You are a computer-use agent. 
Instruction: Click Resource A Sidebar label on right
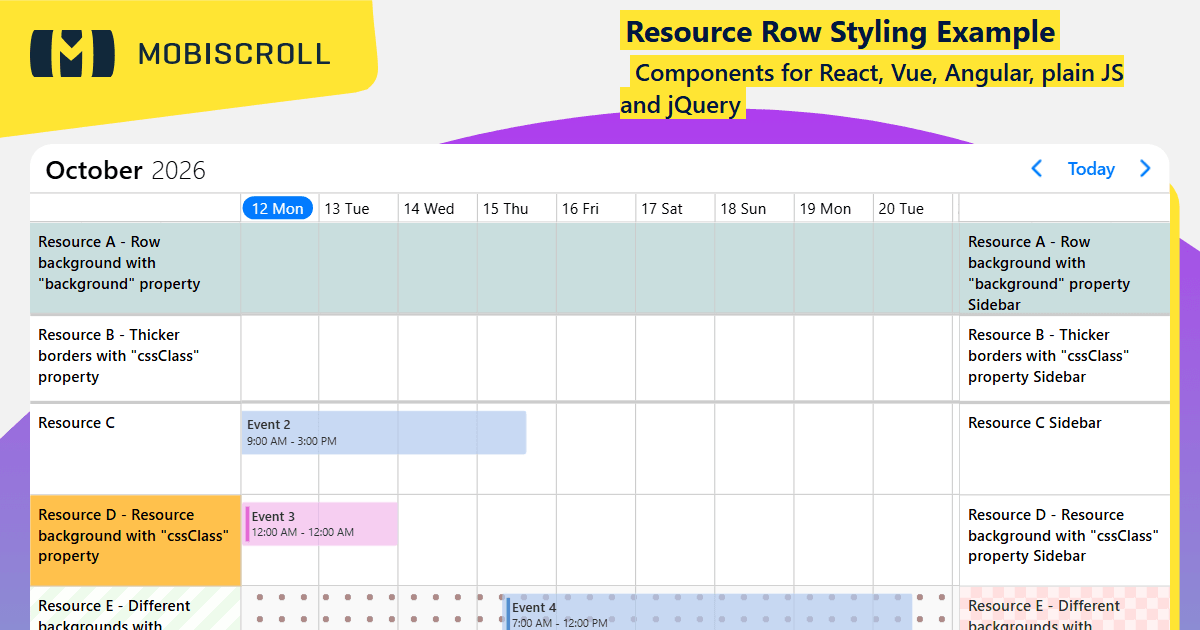[x=1064, y=268]
